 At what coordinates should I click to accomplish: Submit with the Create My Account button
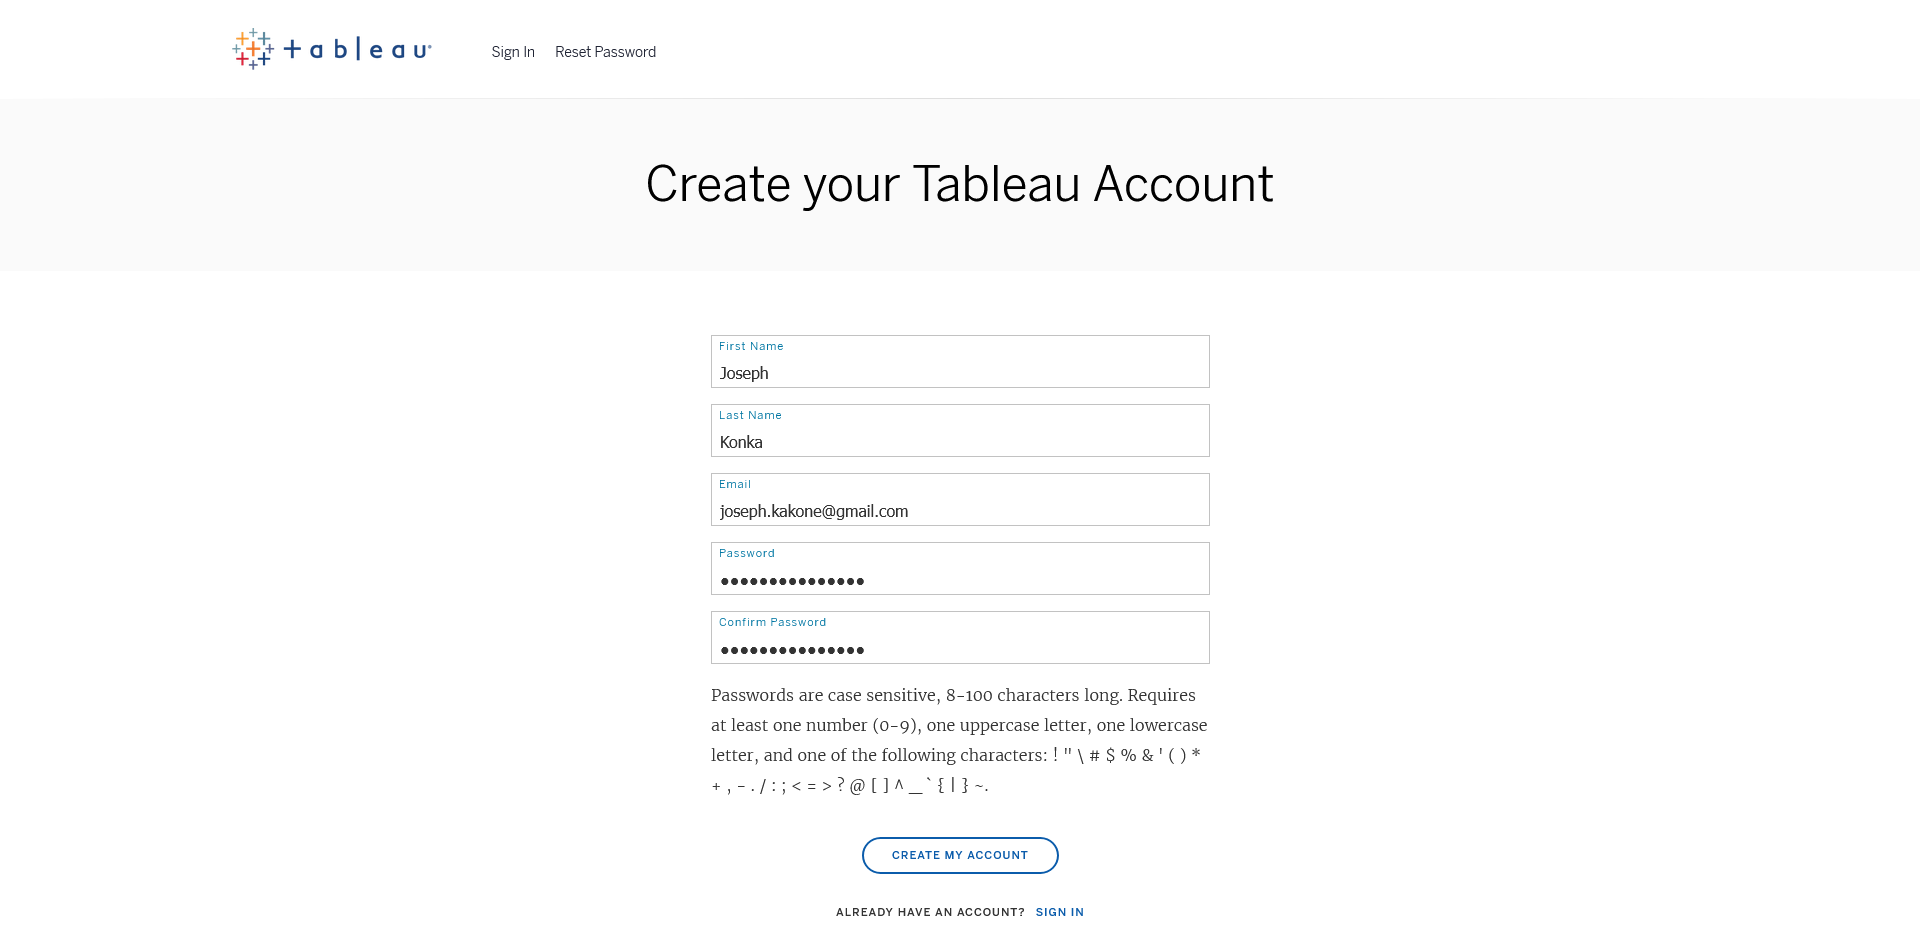tap(960, 855)
